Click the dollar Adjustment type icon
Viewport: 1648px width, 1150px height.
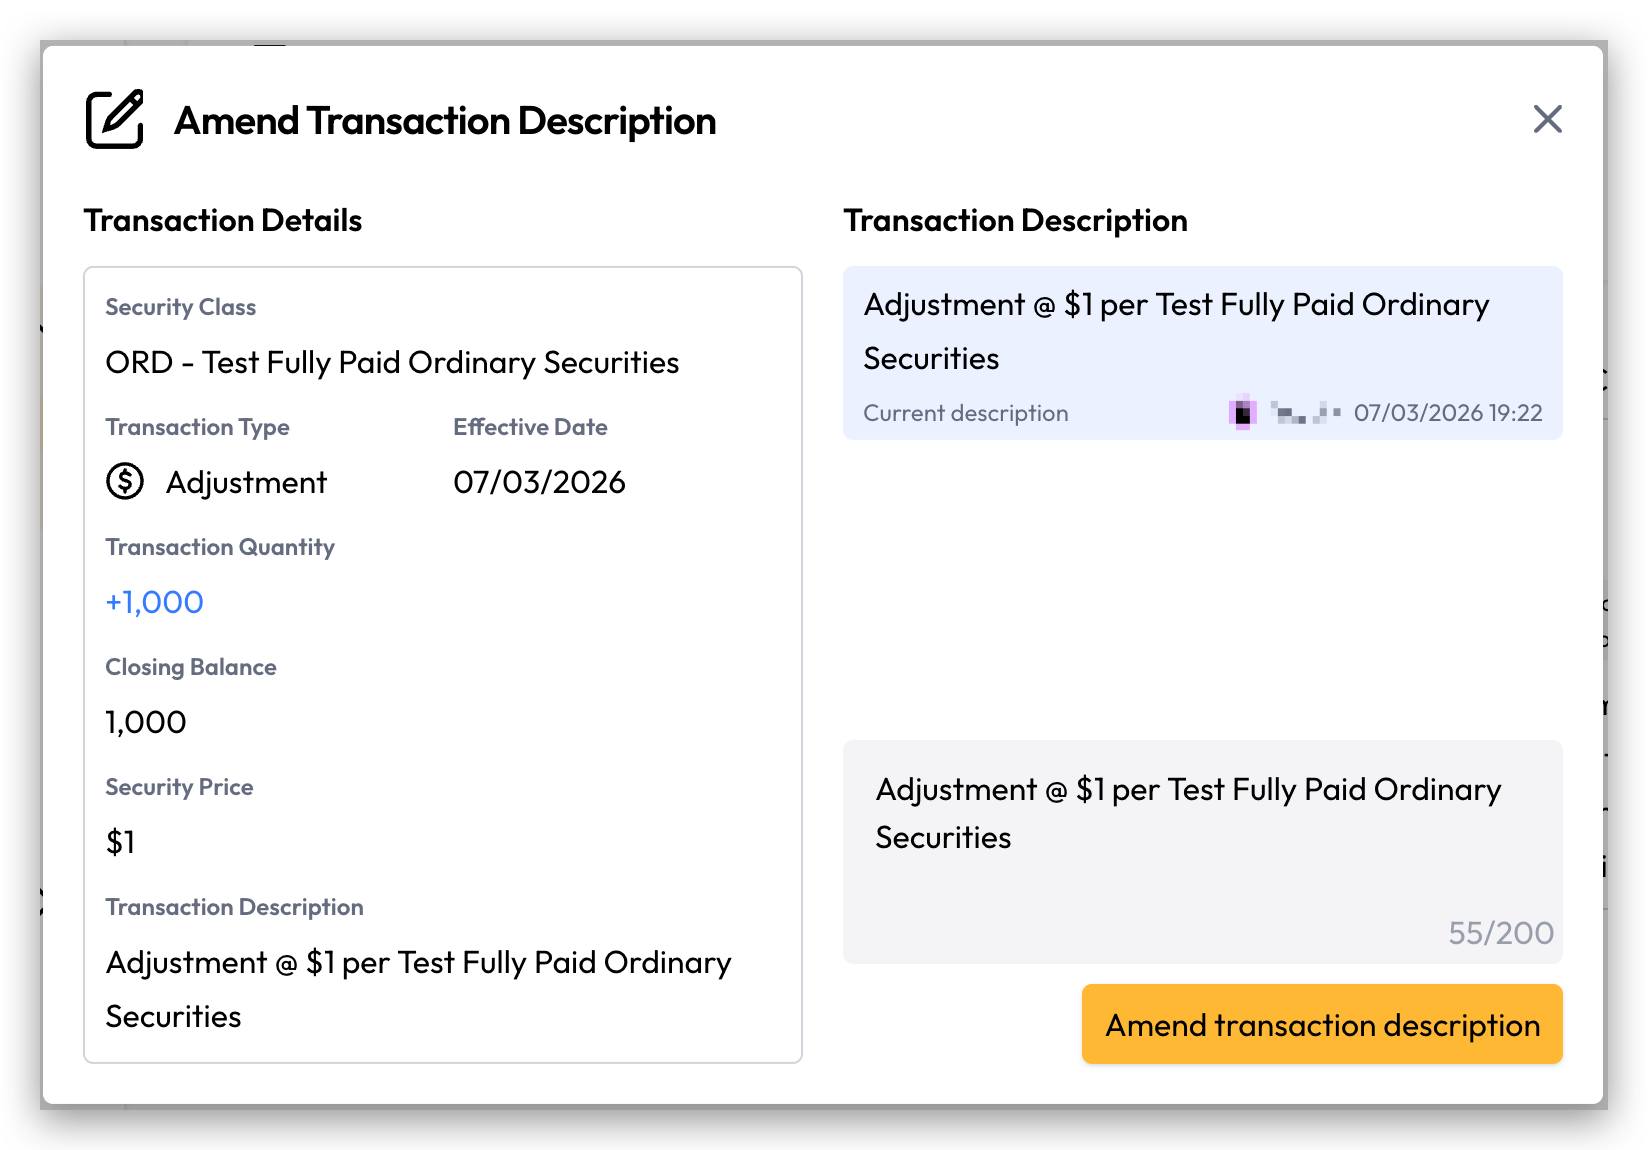pyautogui.click(x=125, y=481)
